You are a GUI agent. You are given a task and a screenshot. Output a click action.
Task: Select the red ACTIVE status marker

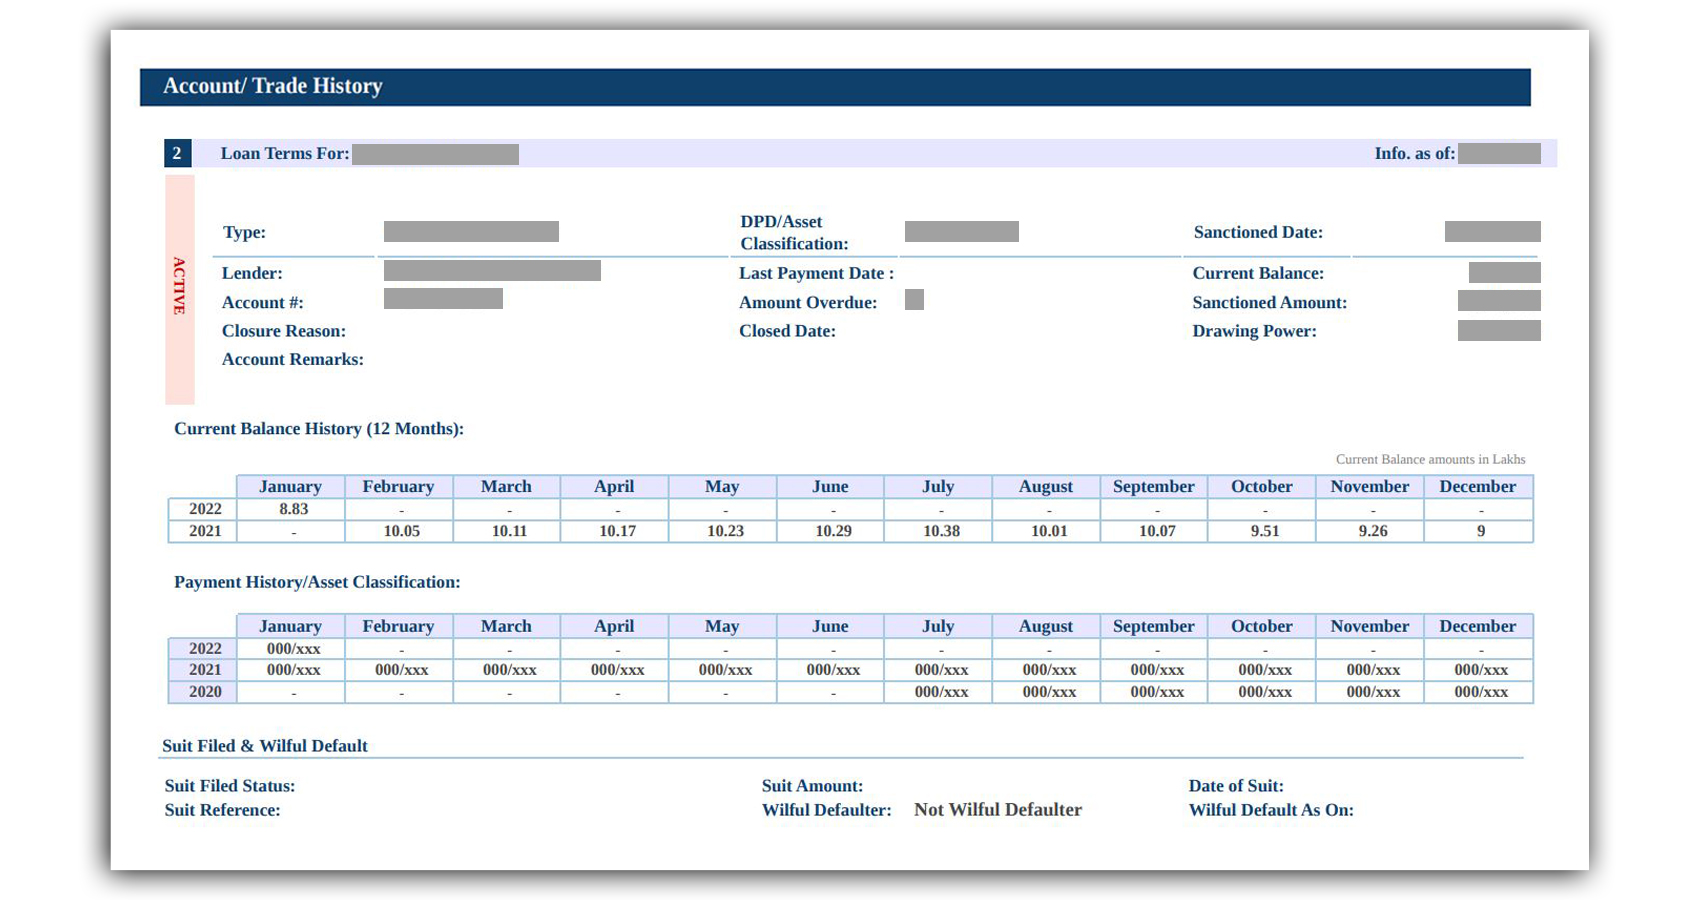179,287
